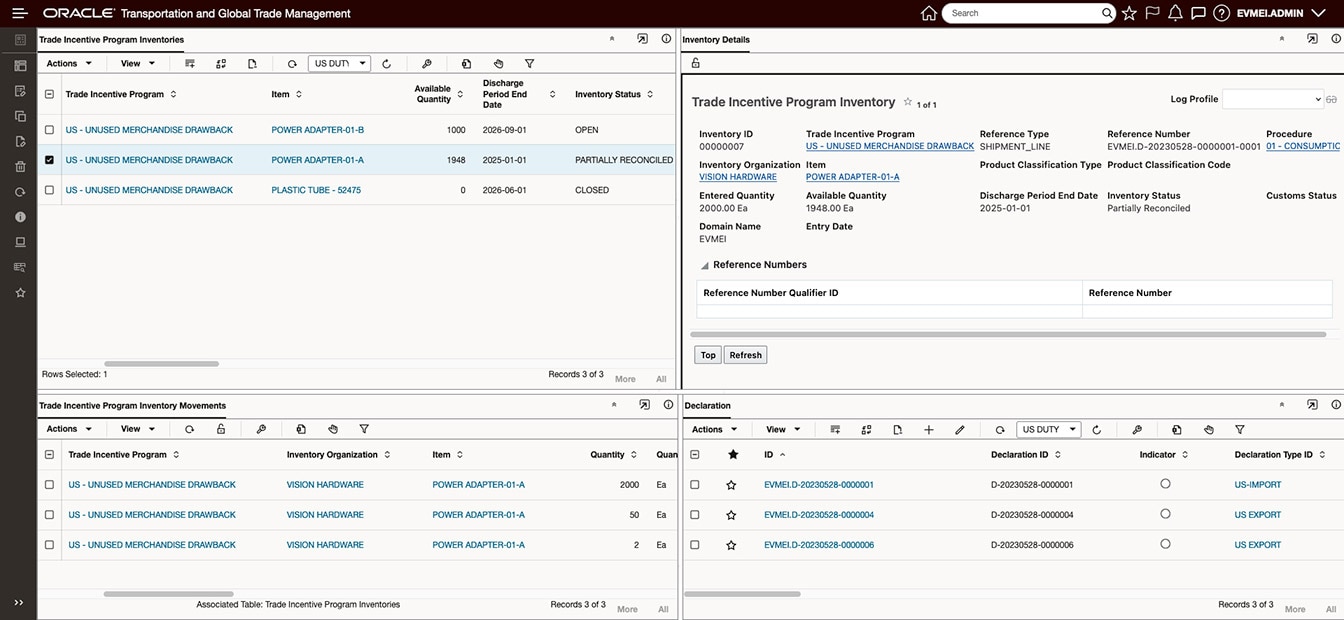Check the POWER ADAPTER-01-B row checkbox
1344x620 pixels.
pyautogui.click(x=49, y=130)
